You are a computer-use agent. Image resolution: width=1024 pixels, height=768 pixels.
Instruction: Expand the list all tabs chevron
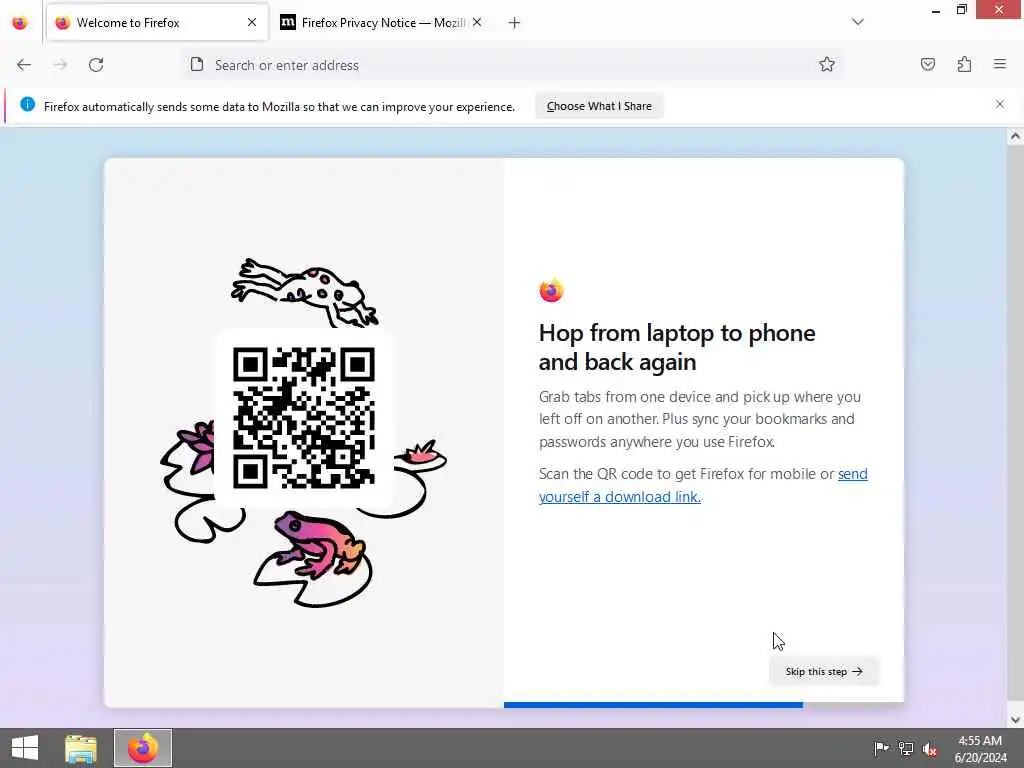[x=858, y=22]
